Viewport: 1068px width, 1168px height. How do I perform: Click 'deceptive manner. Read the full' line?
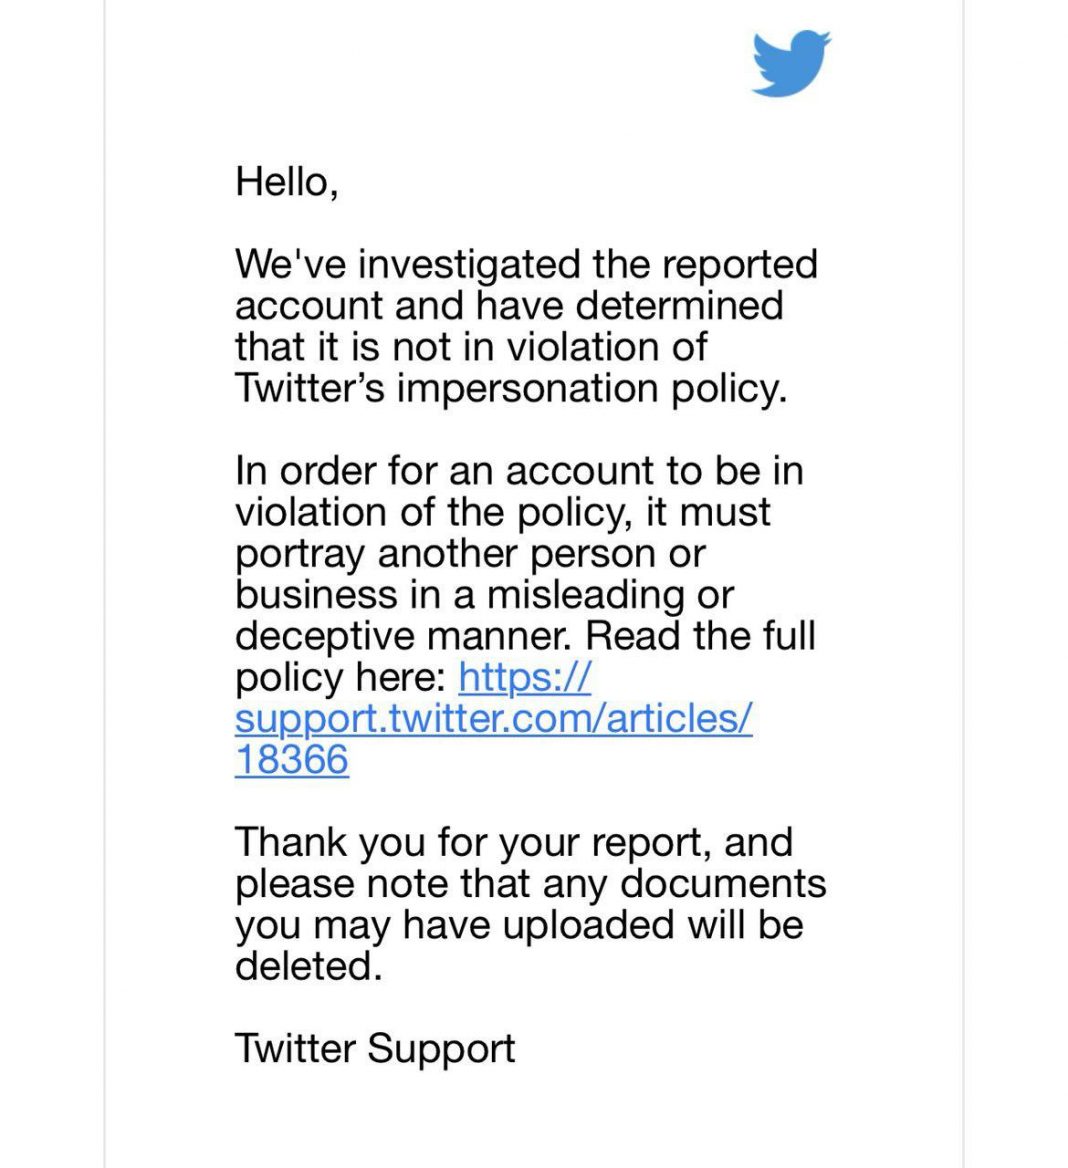pos(525,636)
